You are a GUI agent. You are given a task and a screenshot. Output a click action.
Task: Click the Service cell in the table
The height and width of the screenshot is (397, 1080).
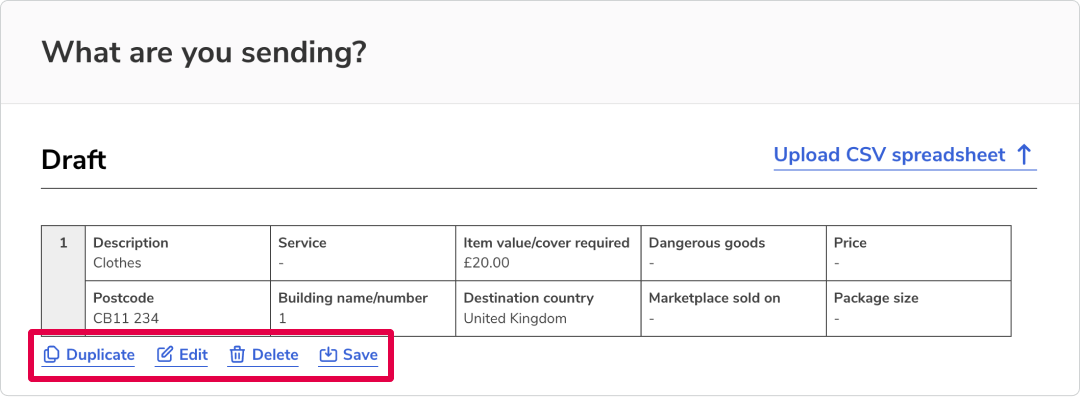tap(363, 253)
